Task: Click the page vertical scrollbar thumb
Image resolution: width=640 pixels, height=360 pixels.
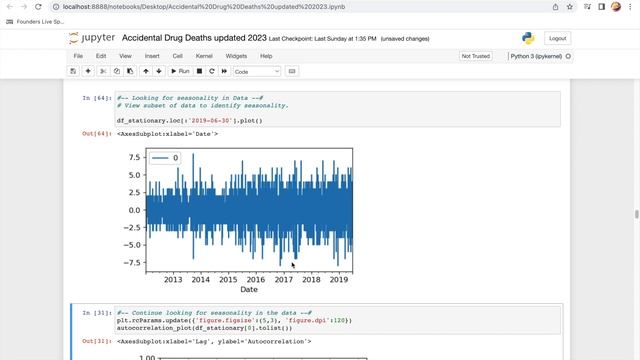Action: coord(636,214)
